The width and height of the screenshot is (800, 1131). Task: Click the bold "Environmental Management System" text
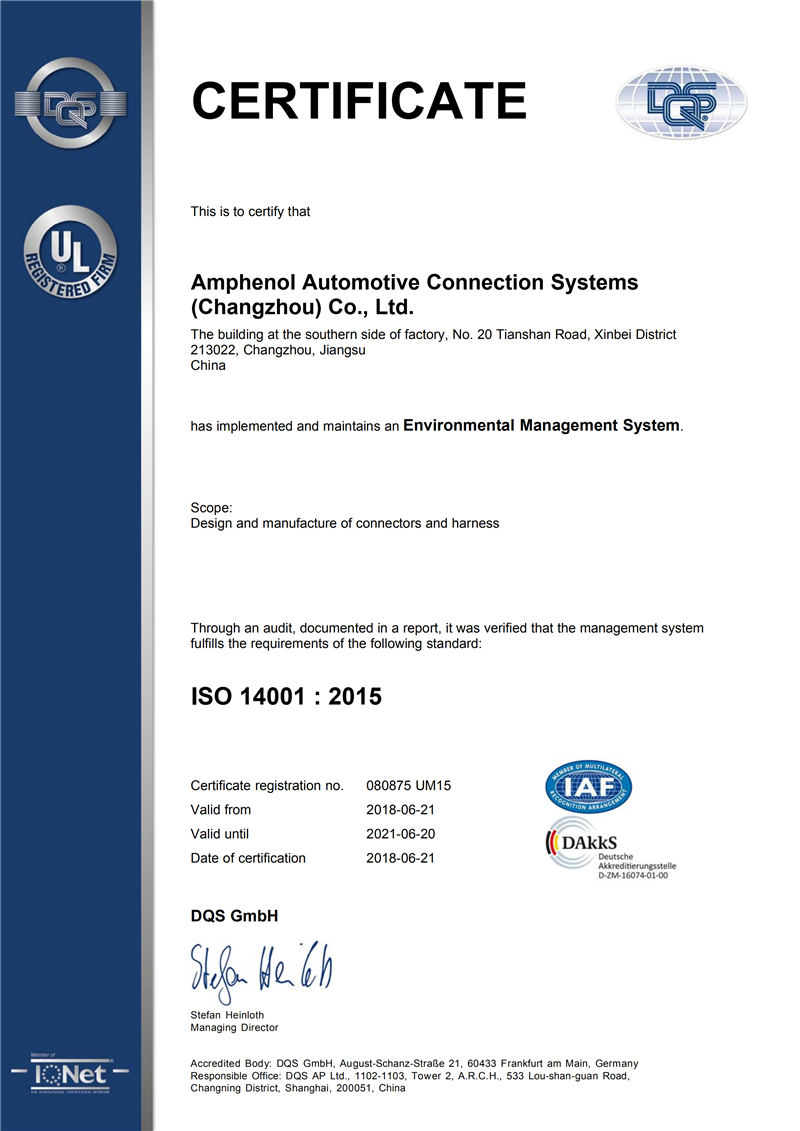[541, 426]
